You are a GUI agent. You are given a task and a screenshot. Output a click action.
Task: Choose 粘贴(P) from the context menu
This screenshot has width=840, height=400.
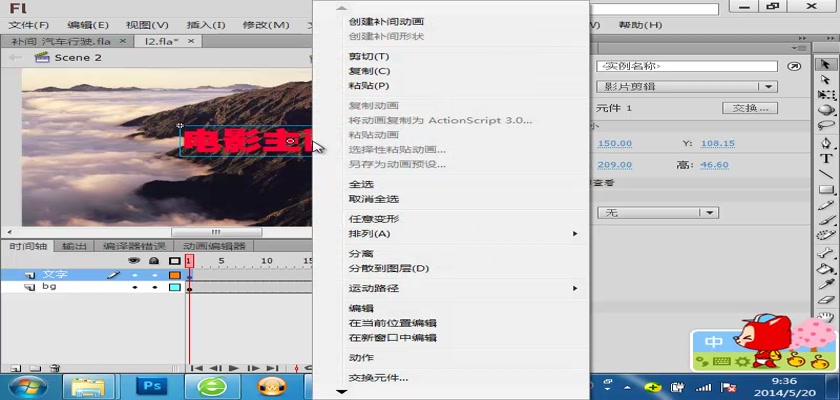click(369, 86)
